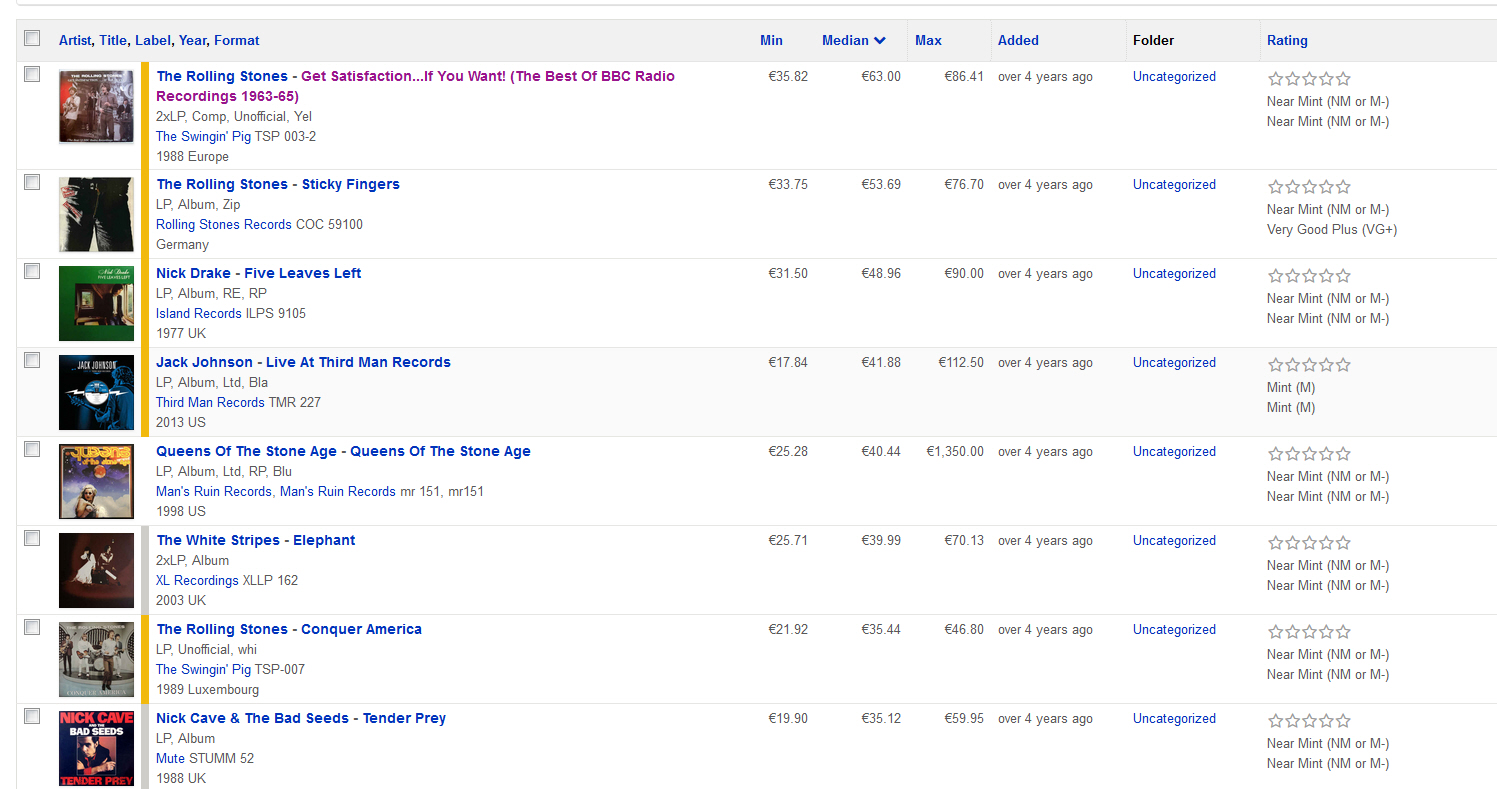Check the Conquer America row checkbox
The width and height of the screenshot is (1497, 789).
tap(32, 627)
